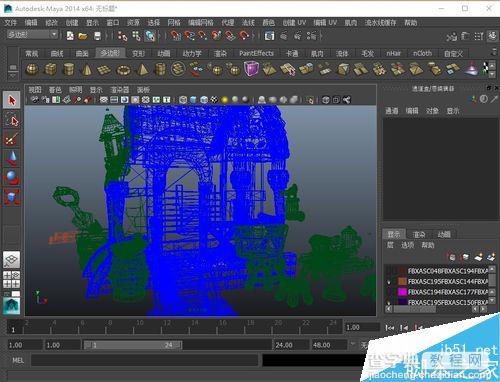Go to start of playback range
Viewport: 500px width, 382px height.
(389, 328)
